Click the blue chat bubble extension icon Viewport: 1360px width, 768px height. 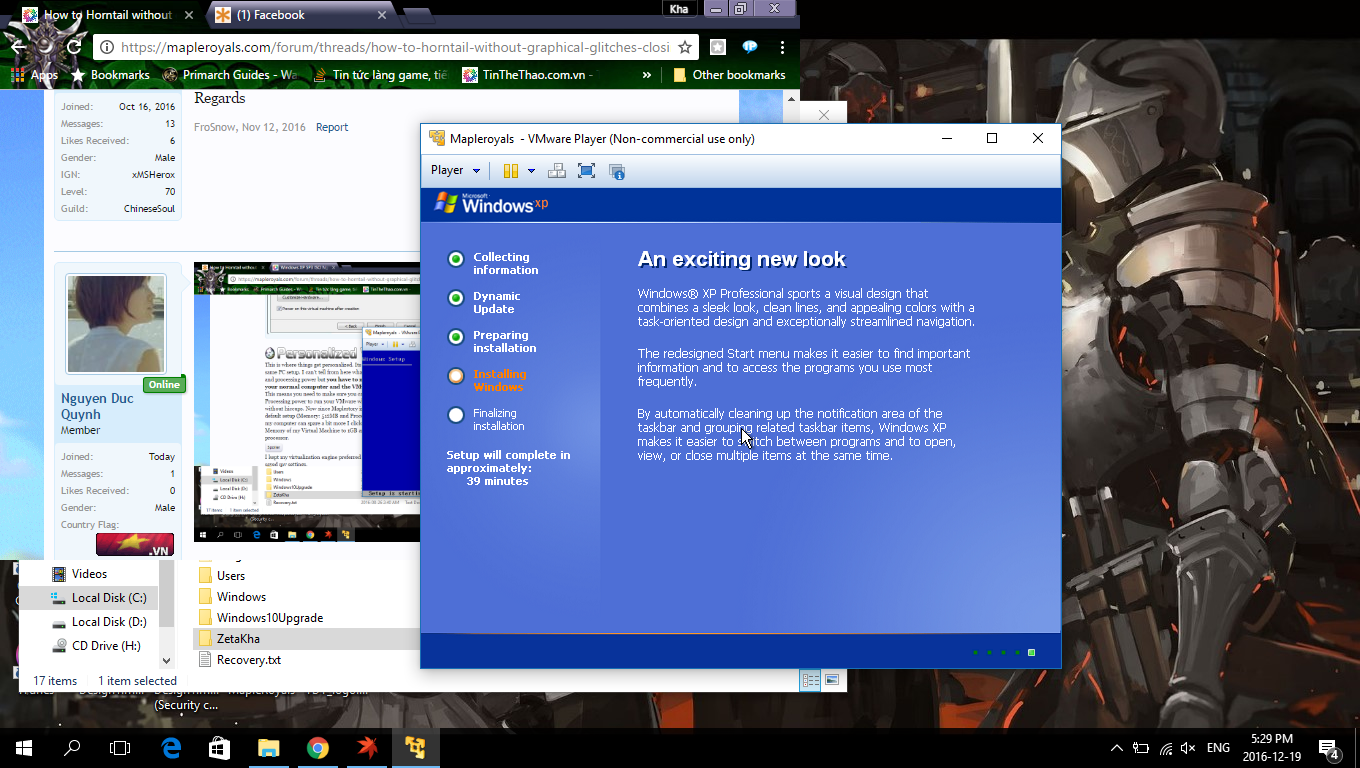pyautogui.click(x=749, y=47)
